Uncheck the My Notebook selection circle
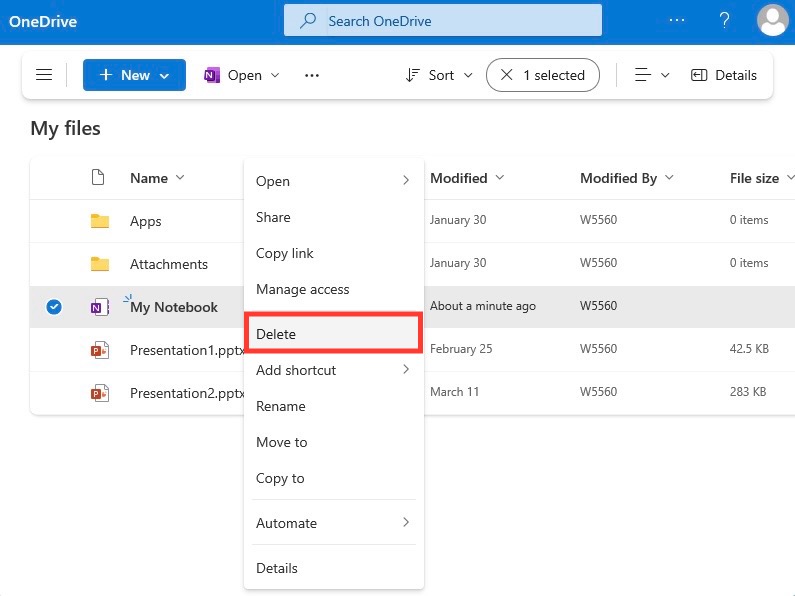 (54, 307)
